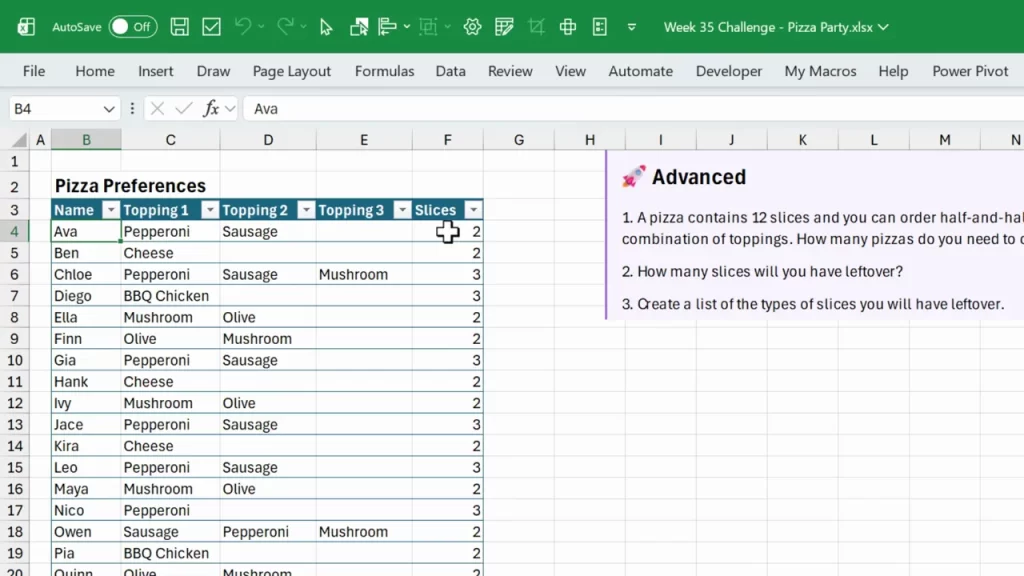Open the Topping 1 filter dropdown

[x=210, y=210]
